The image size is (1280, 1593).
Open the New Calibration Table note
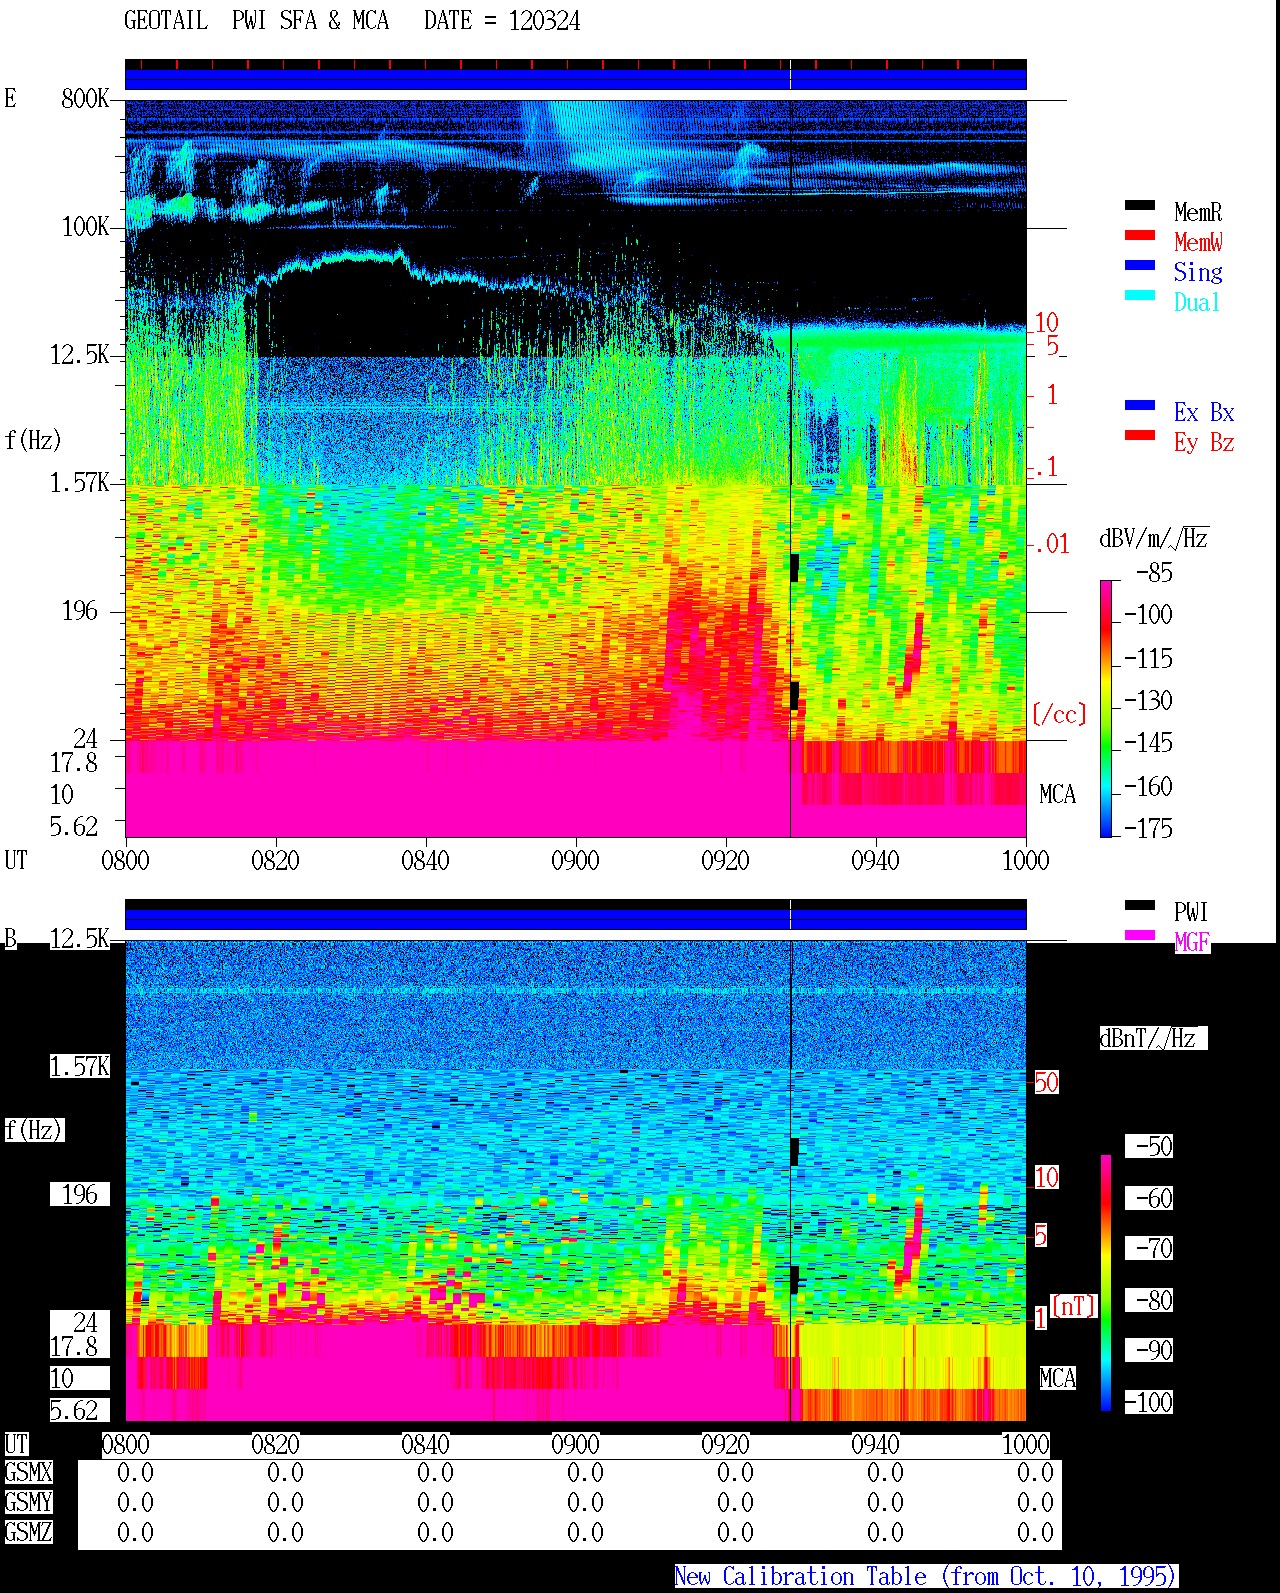pos(925,1576)
